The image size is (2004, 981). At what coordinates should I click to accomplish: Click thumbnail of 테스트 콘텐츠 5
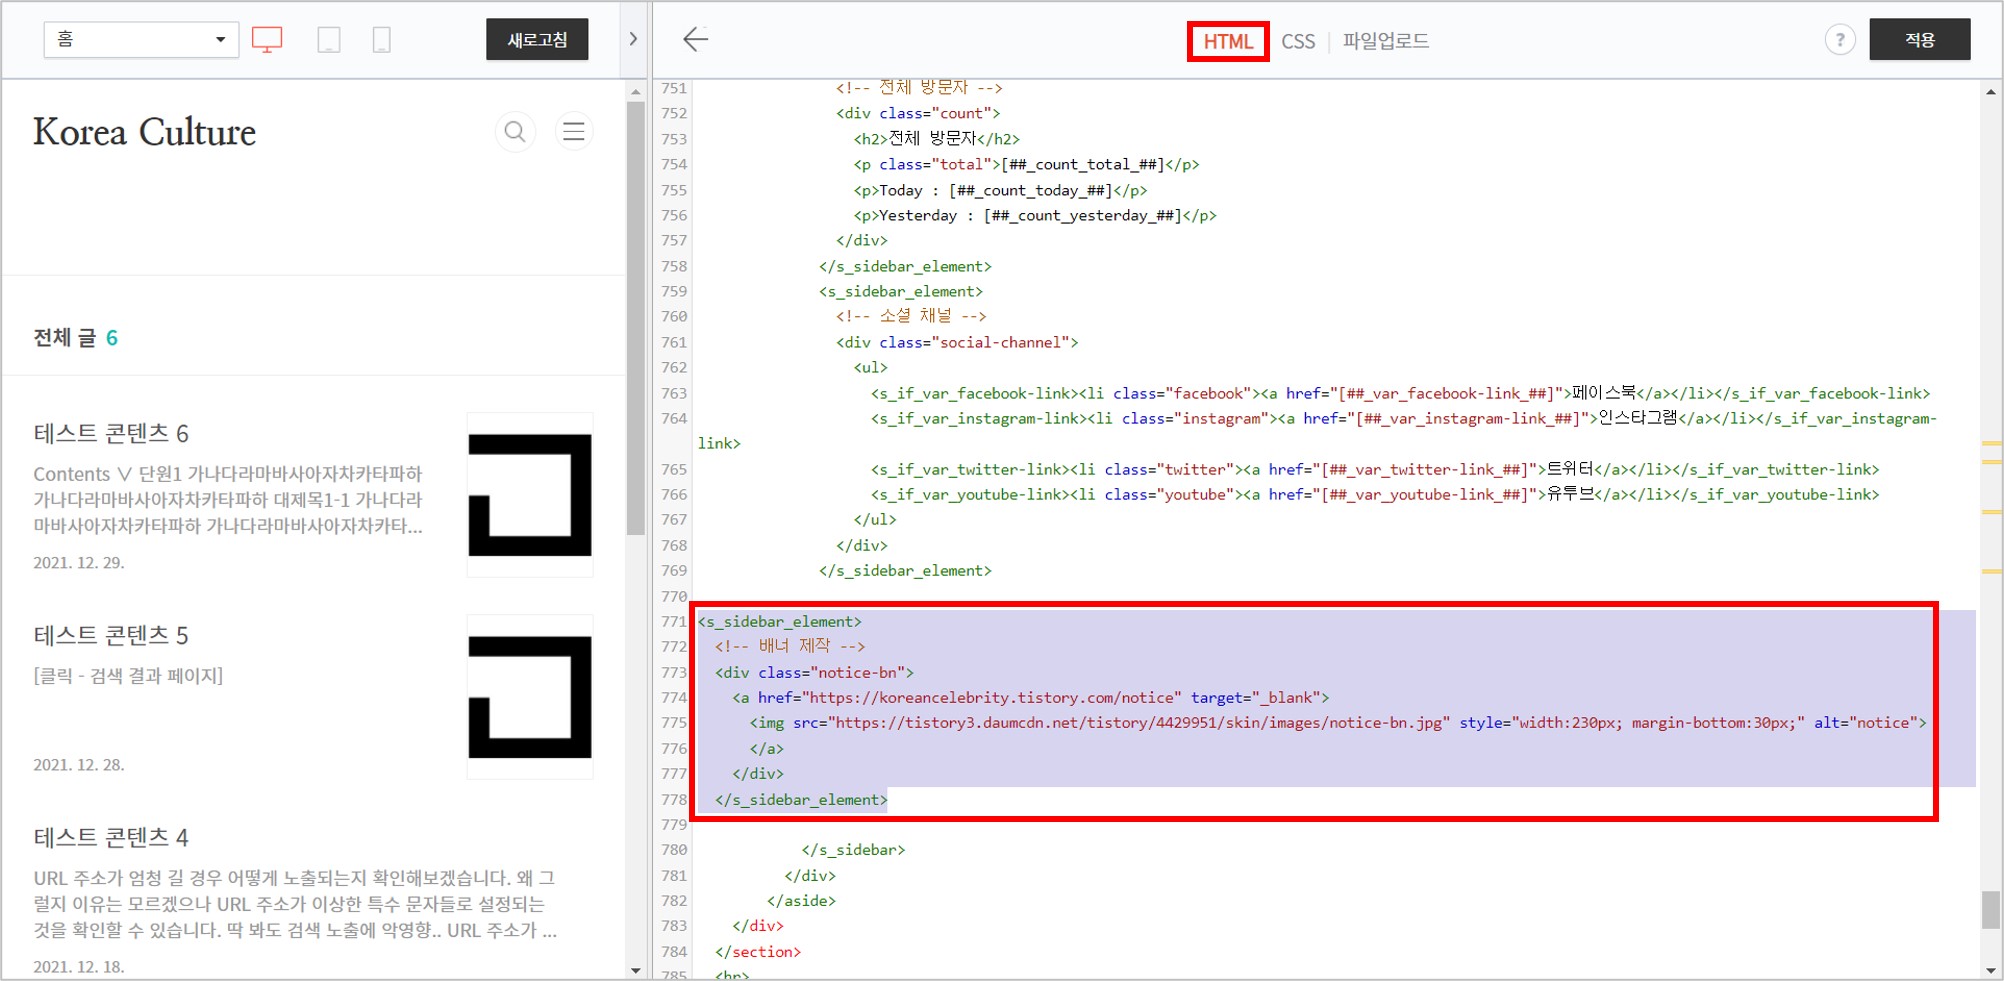[530, 697]
